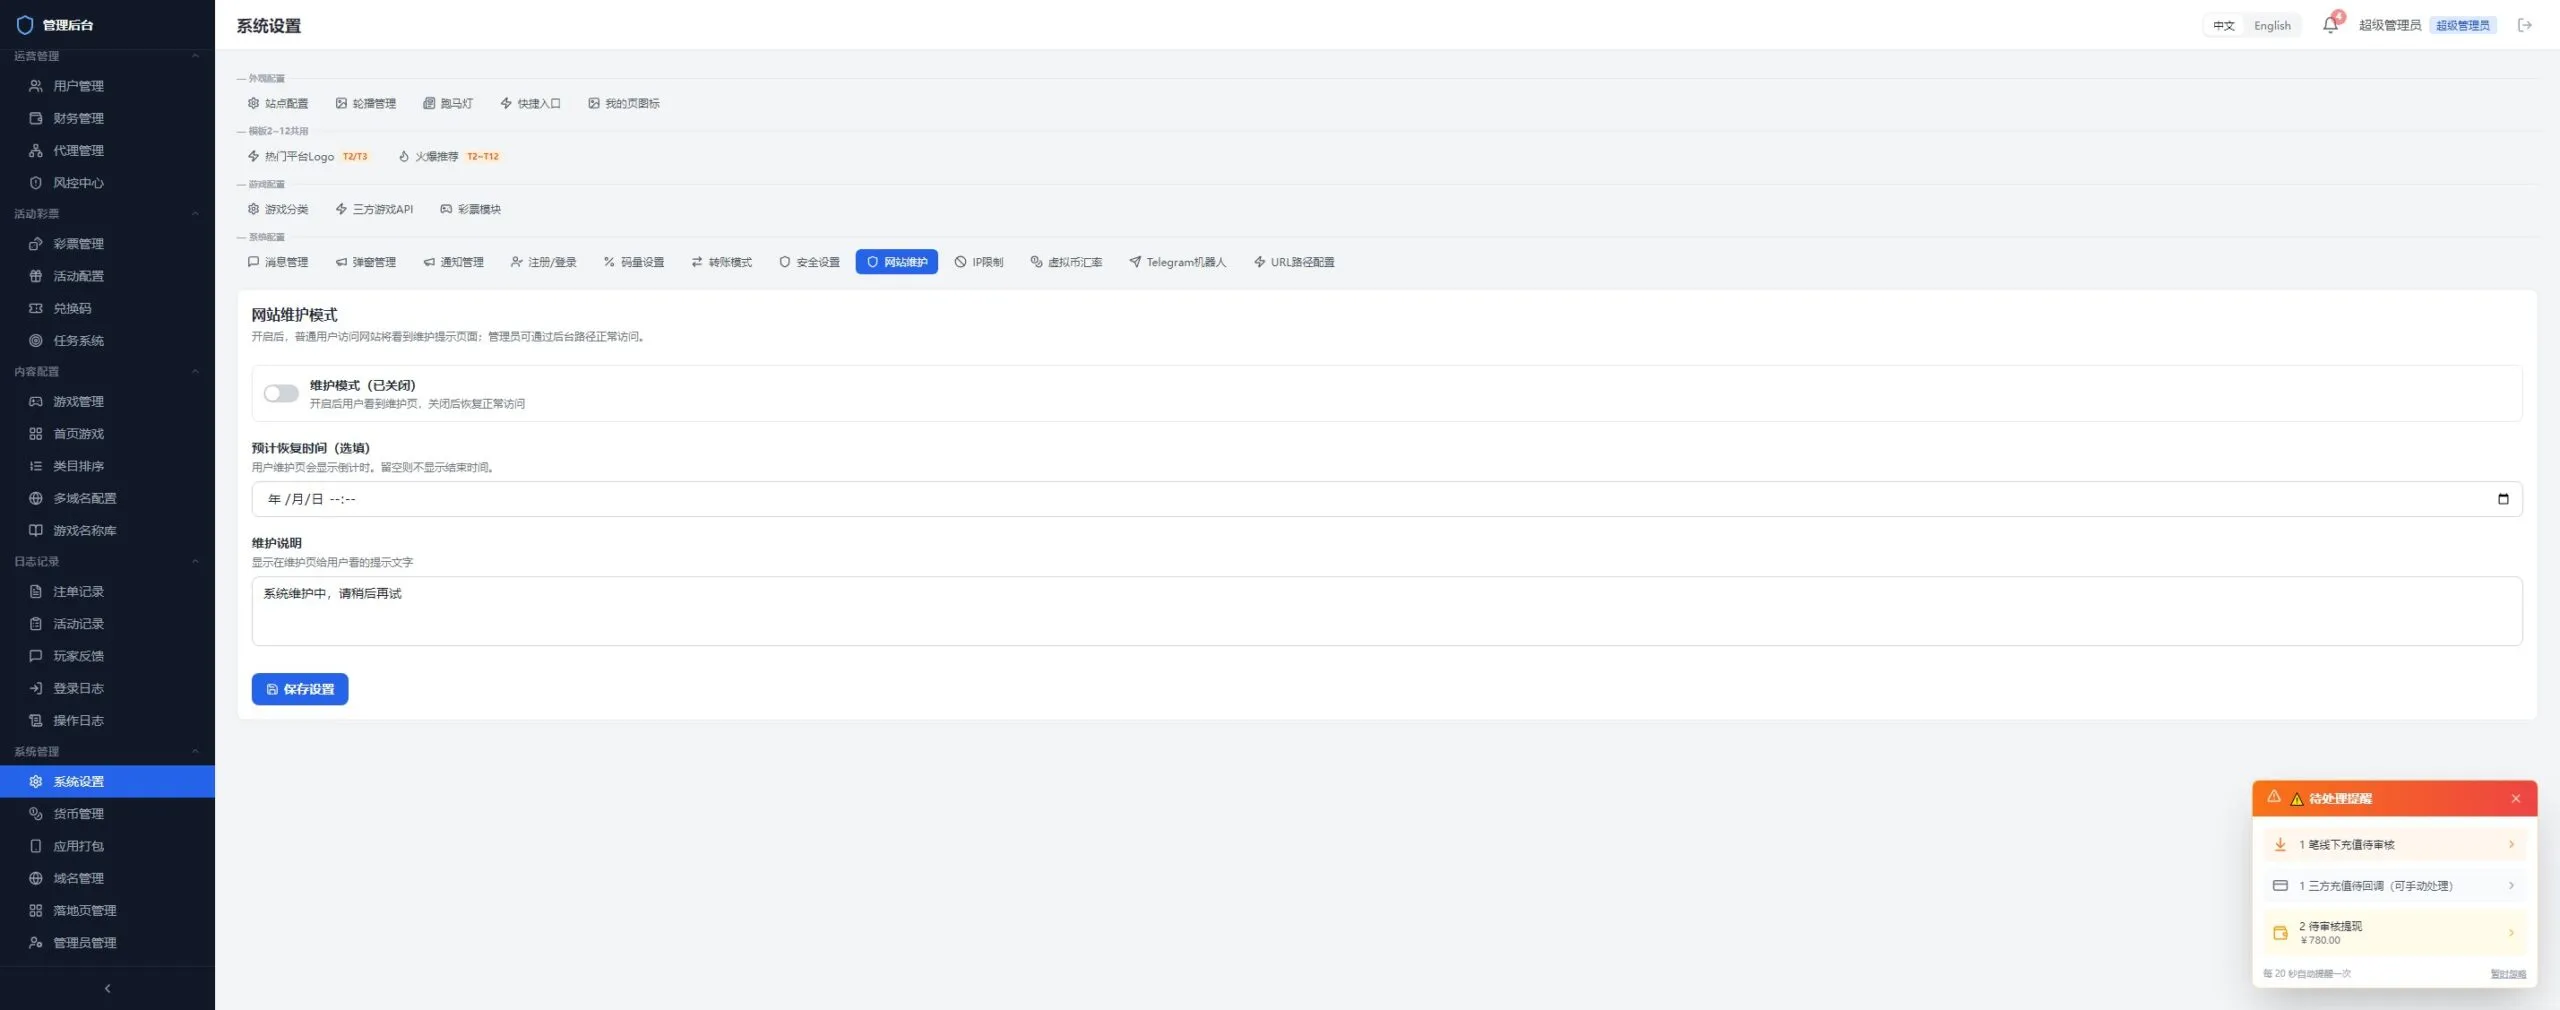Viewport: 2560px width, 1010px height.
Task: Open 货币管理 in the sidebar
Action: 107,814
